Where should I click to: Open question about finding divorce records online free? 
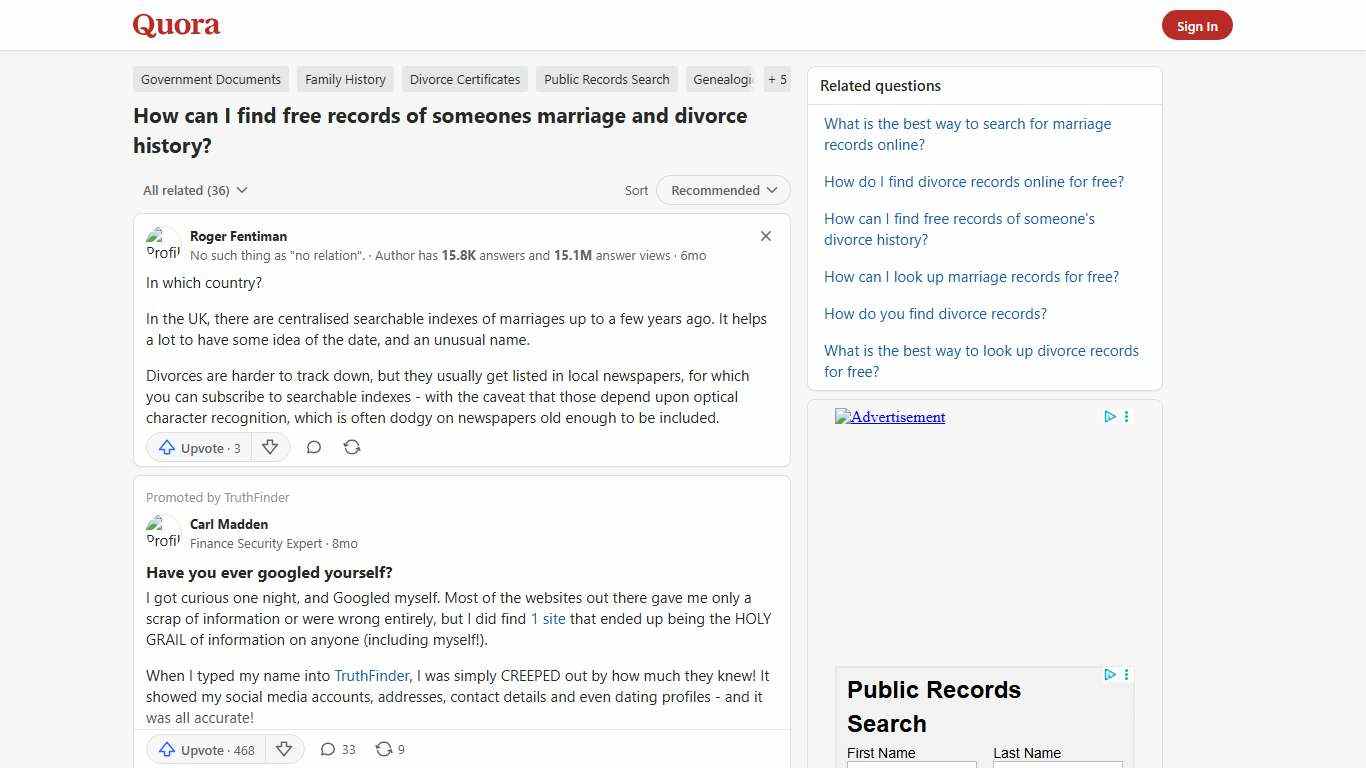coord(973,181)
